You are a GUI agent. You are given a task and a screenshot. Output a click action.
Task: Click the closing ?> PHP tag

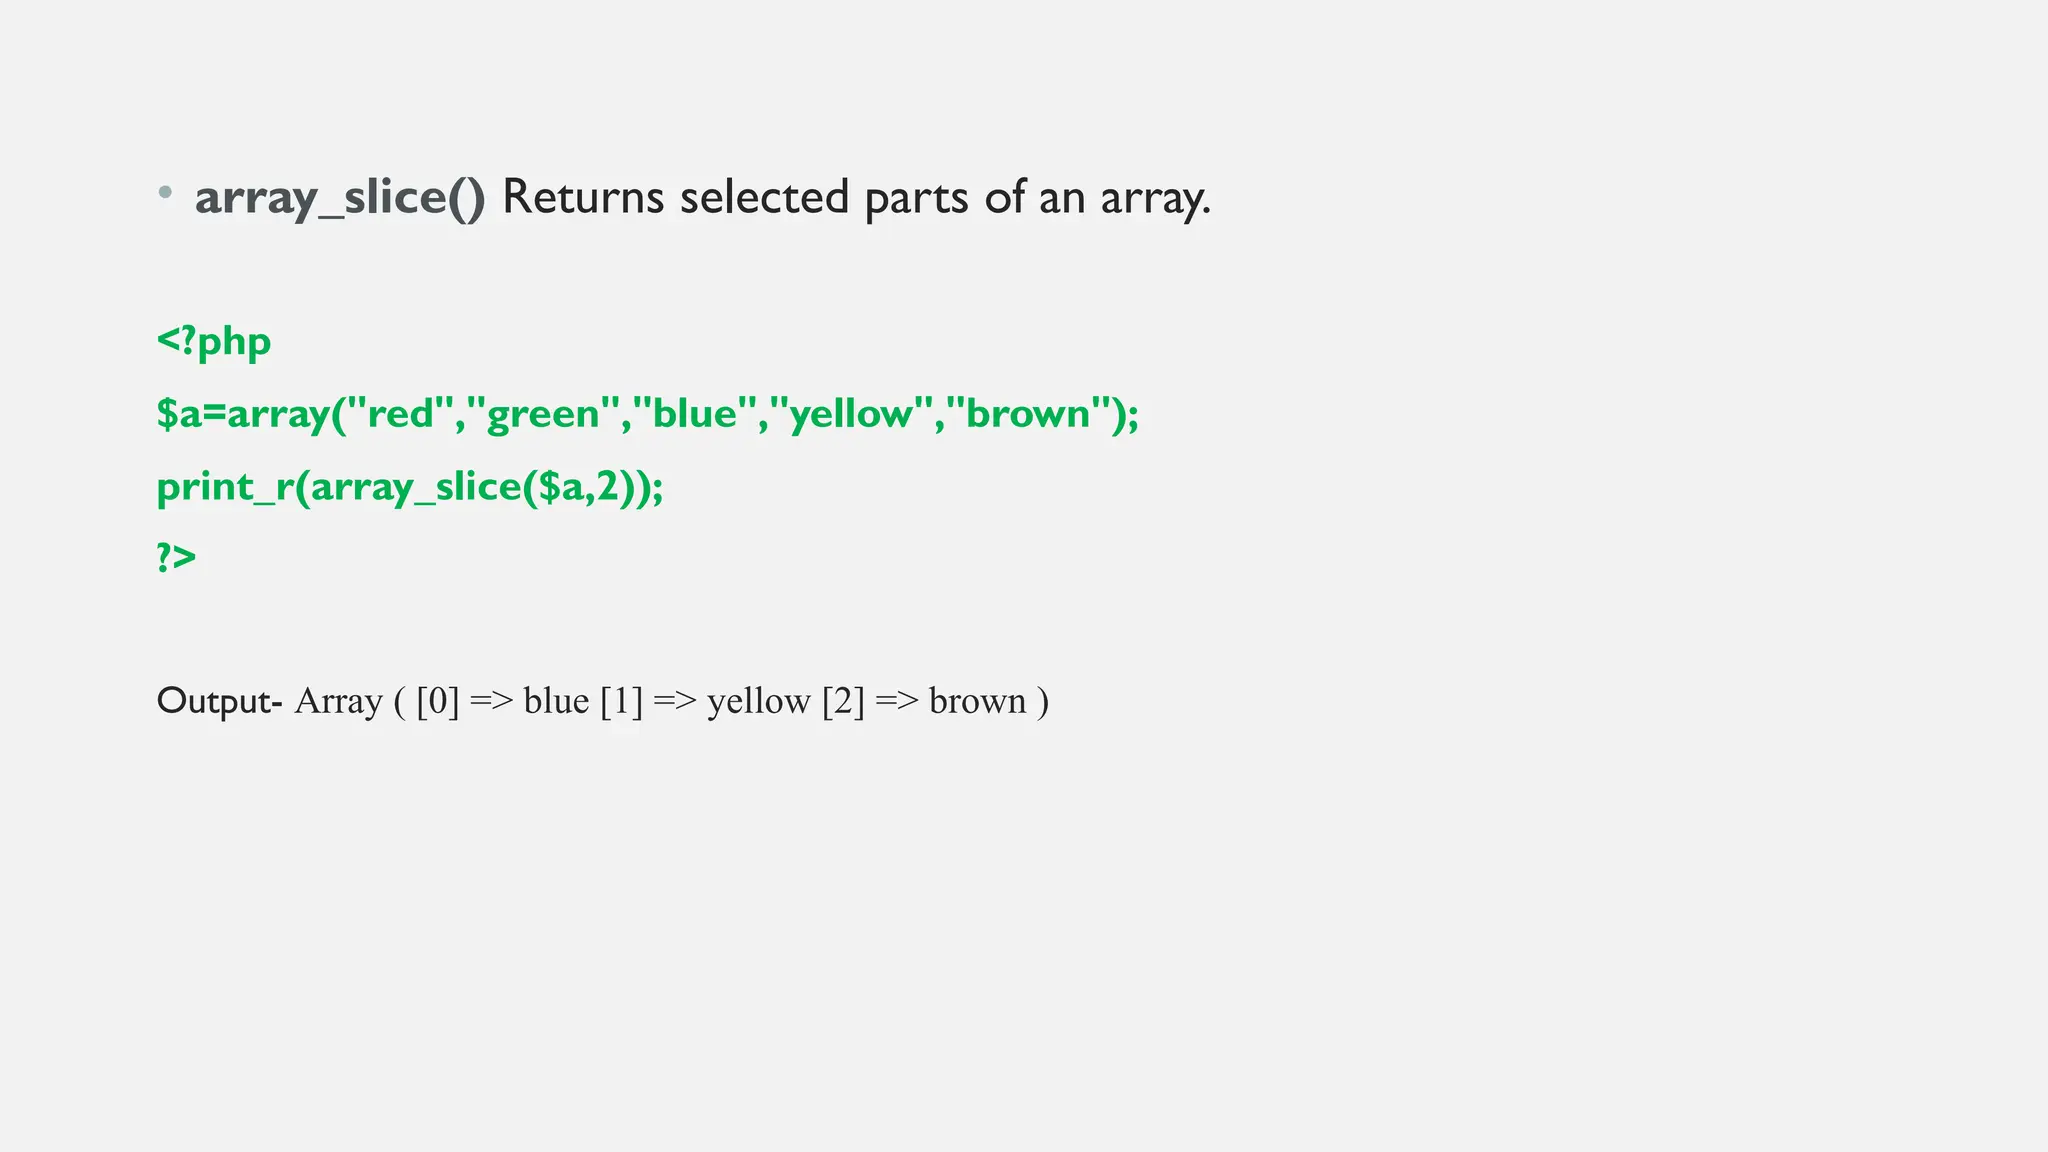tap(177, 556)
